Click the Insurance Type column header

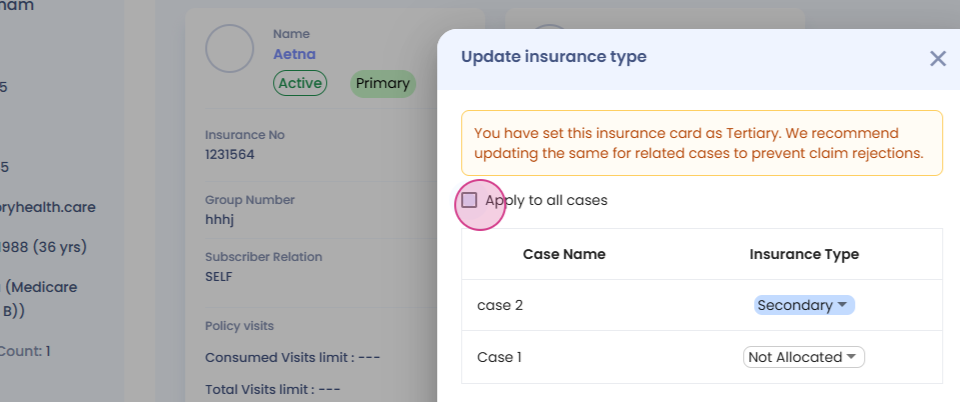[804, 254]
